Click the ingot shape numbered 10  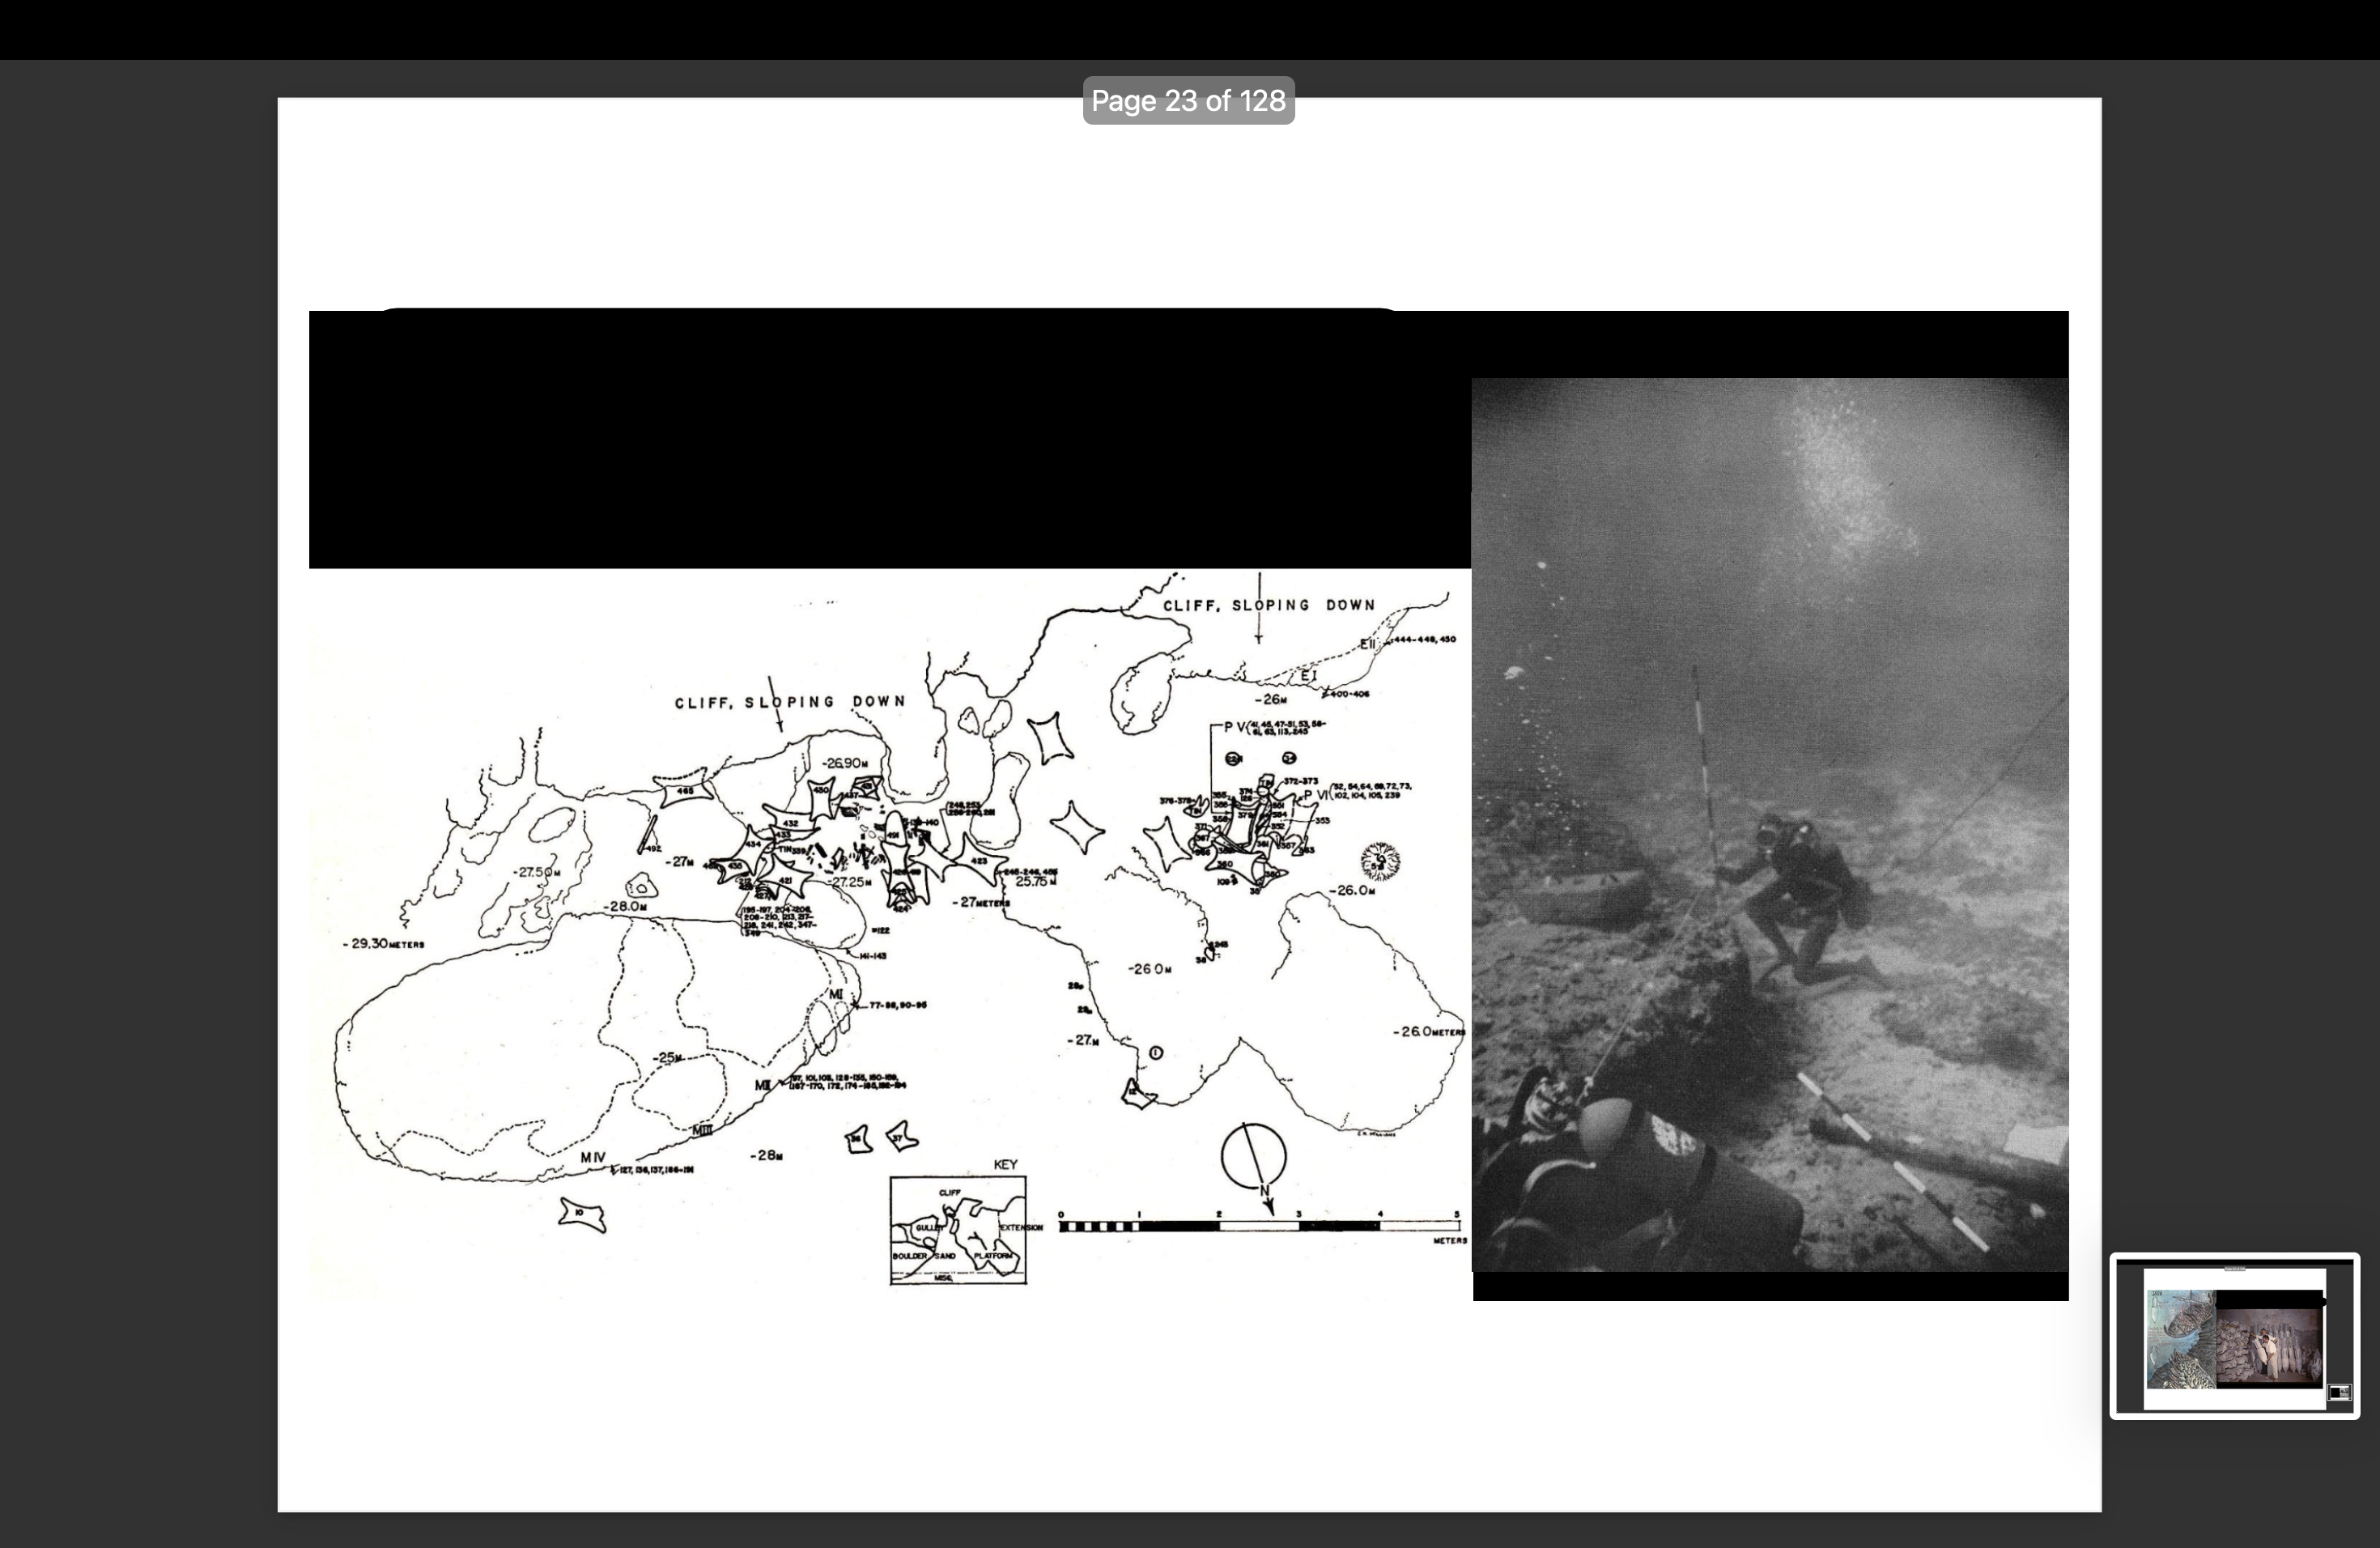coord(582,1214)
